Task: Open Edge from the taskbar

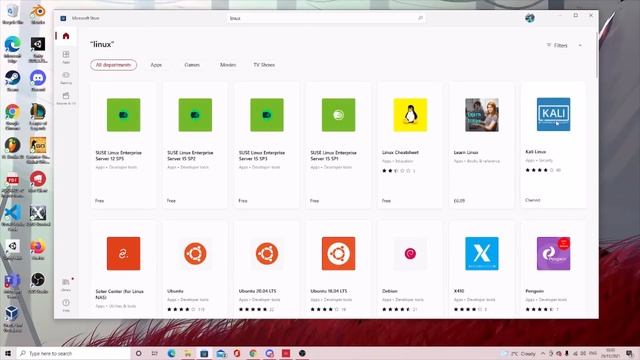Action: click(x=171, y=353)
